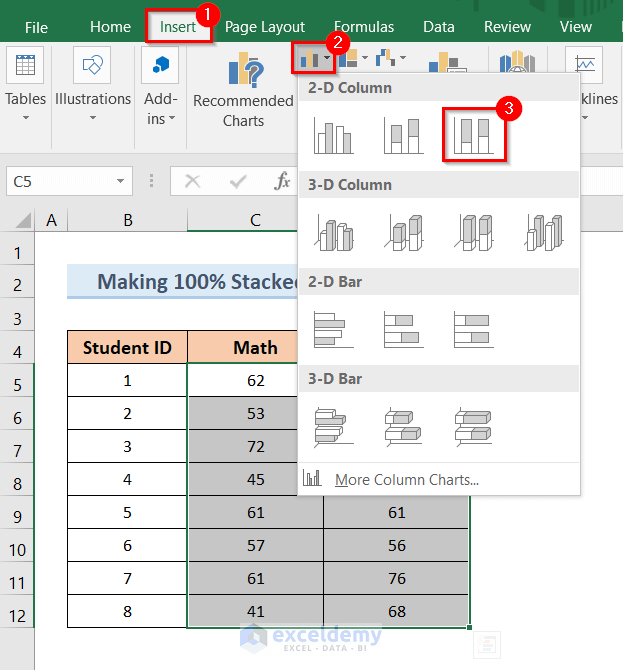The image size is (623, 670).
Task: Cancel formula entry with X icon
Action: [x=192, y=182]
